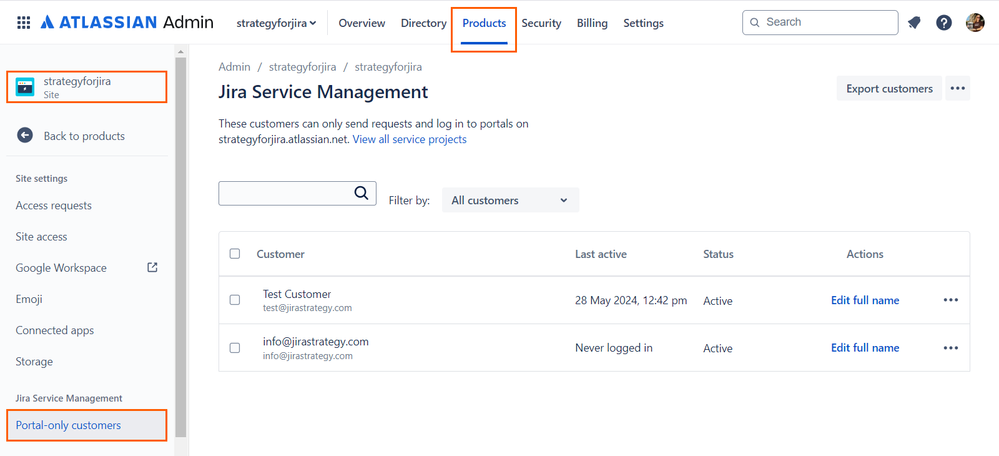Screen dimensions: 999x456
Task: Click the 28 May 2024, 12:42 pm cell
Action: click(x=631, y=300)
